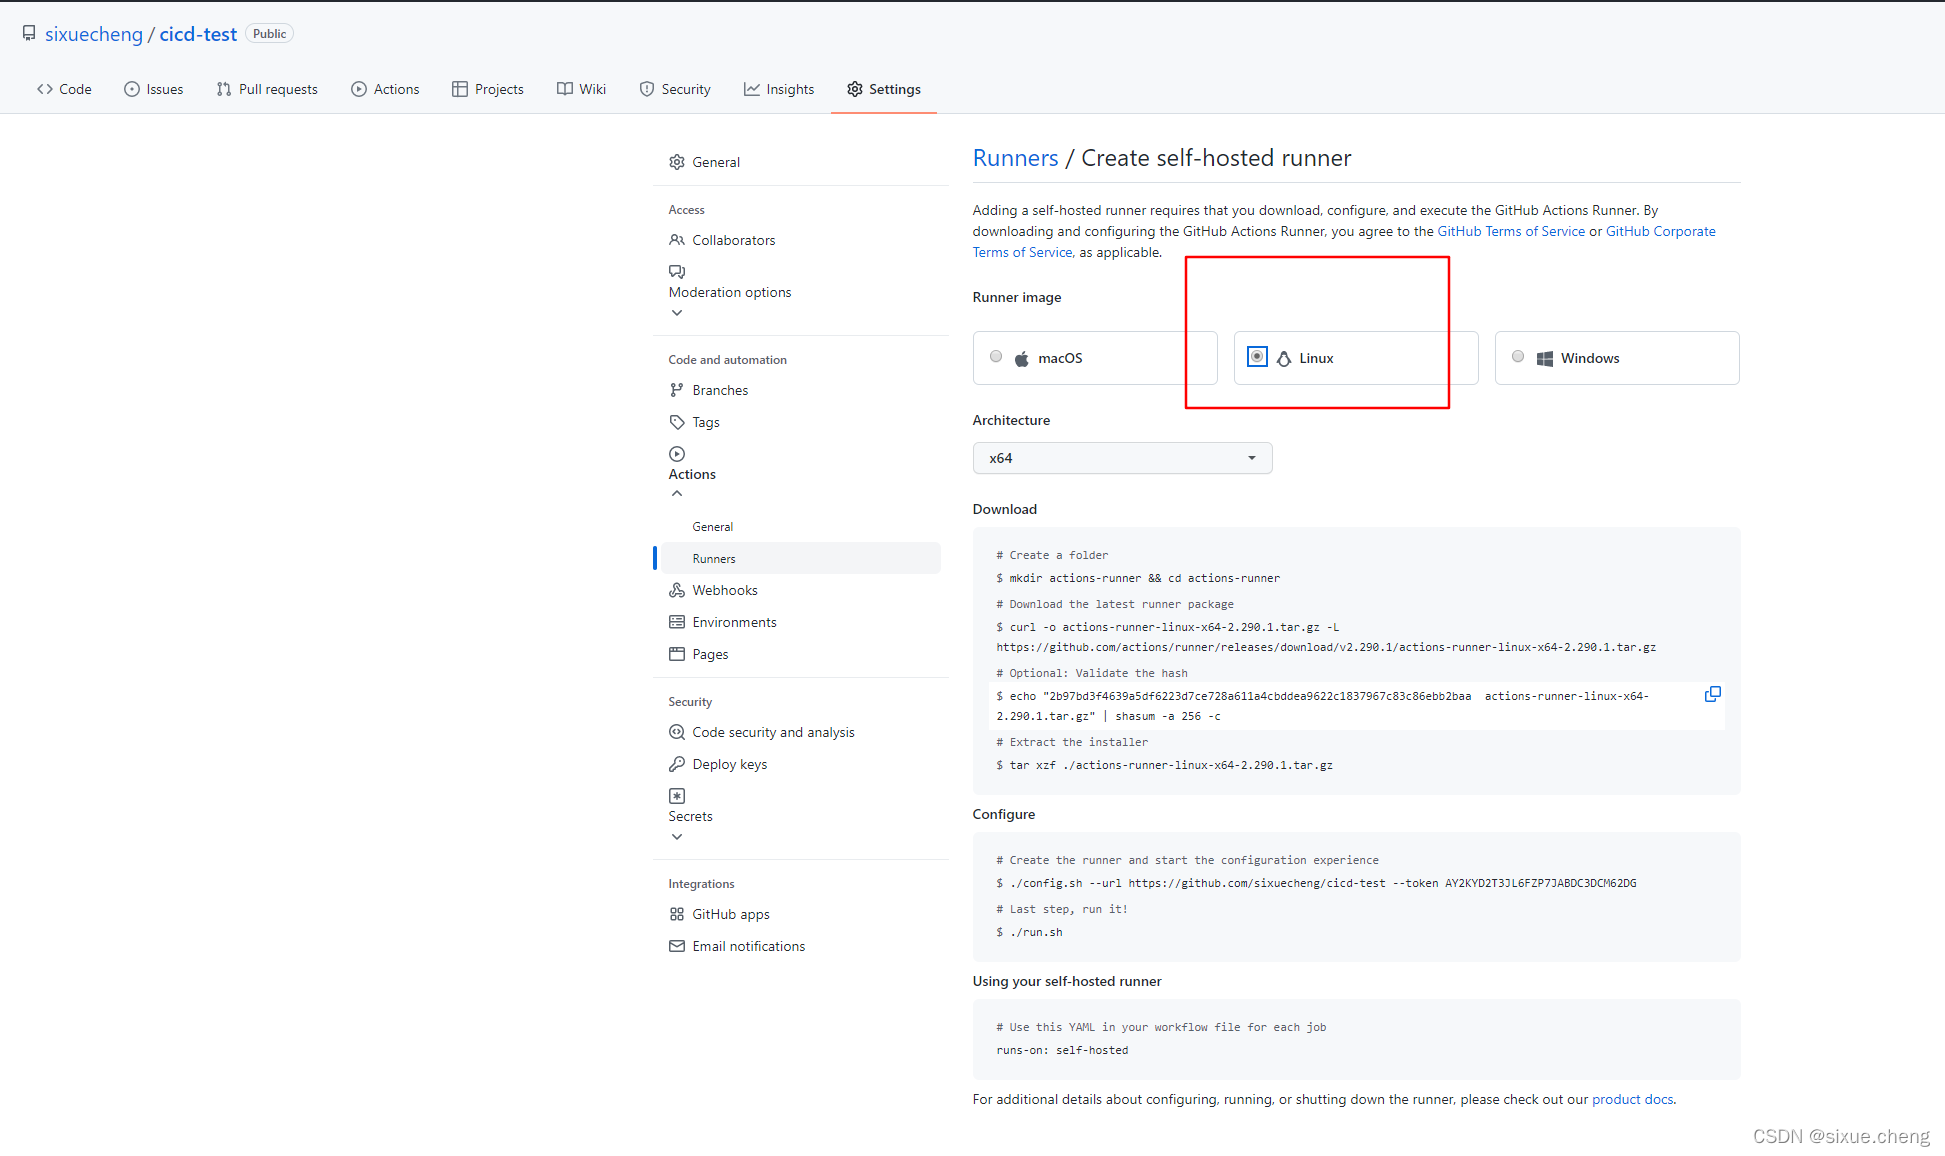Image resolution: width=1945 pixels, height=1156 pixels.
Task: Click the GitHub apps grid icon
Action: coord(677,914)
